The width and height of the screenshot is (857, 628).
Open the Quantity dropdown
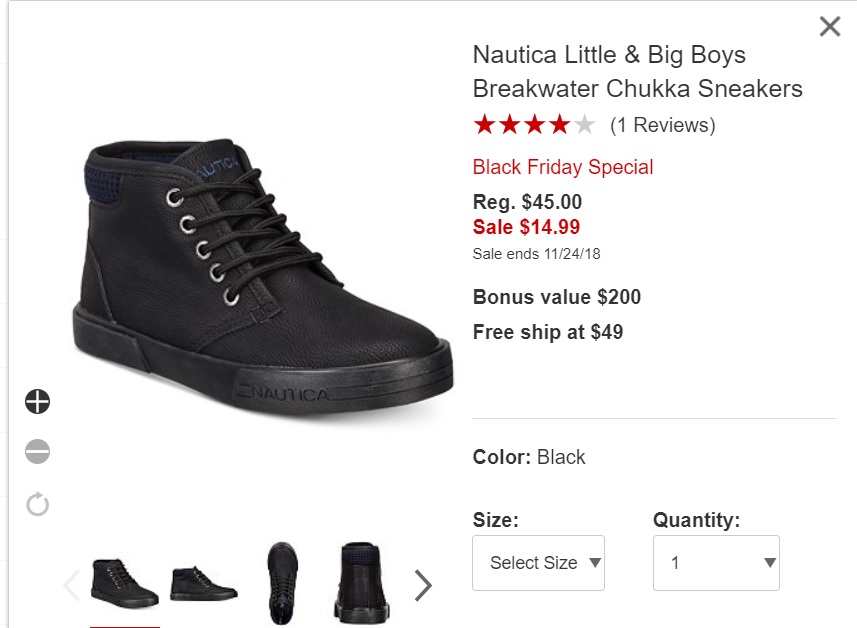pyautogui.click(x=716, y=563)
